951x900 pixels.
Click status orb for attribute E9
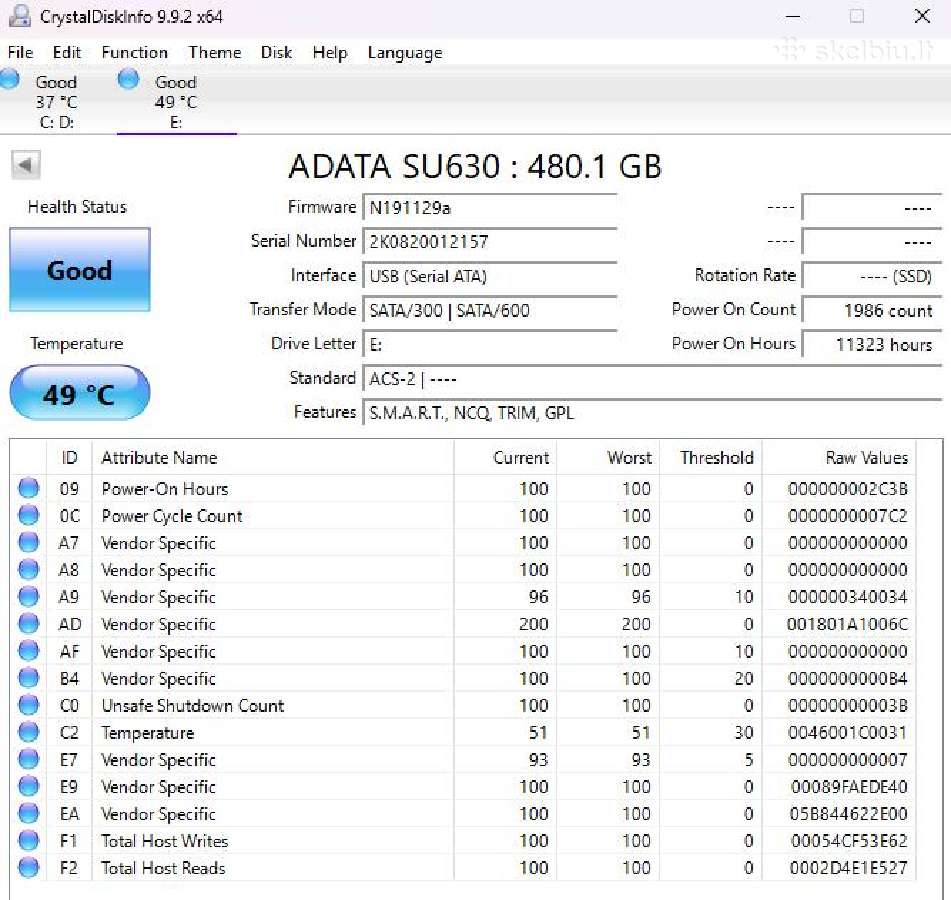tap(29, 786)
